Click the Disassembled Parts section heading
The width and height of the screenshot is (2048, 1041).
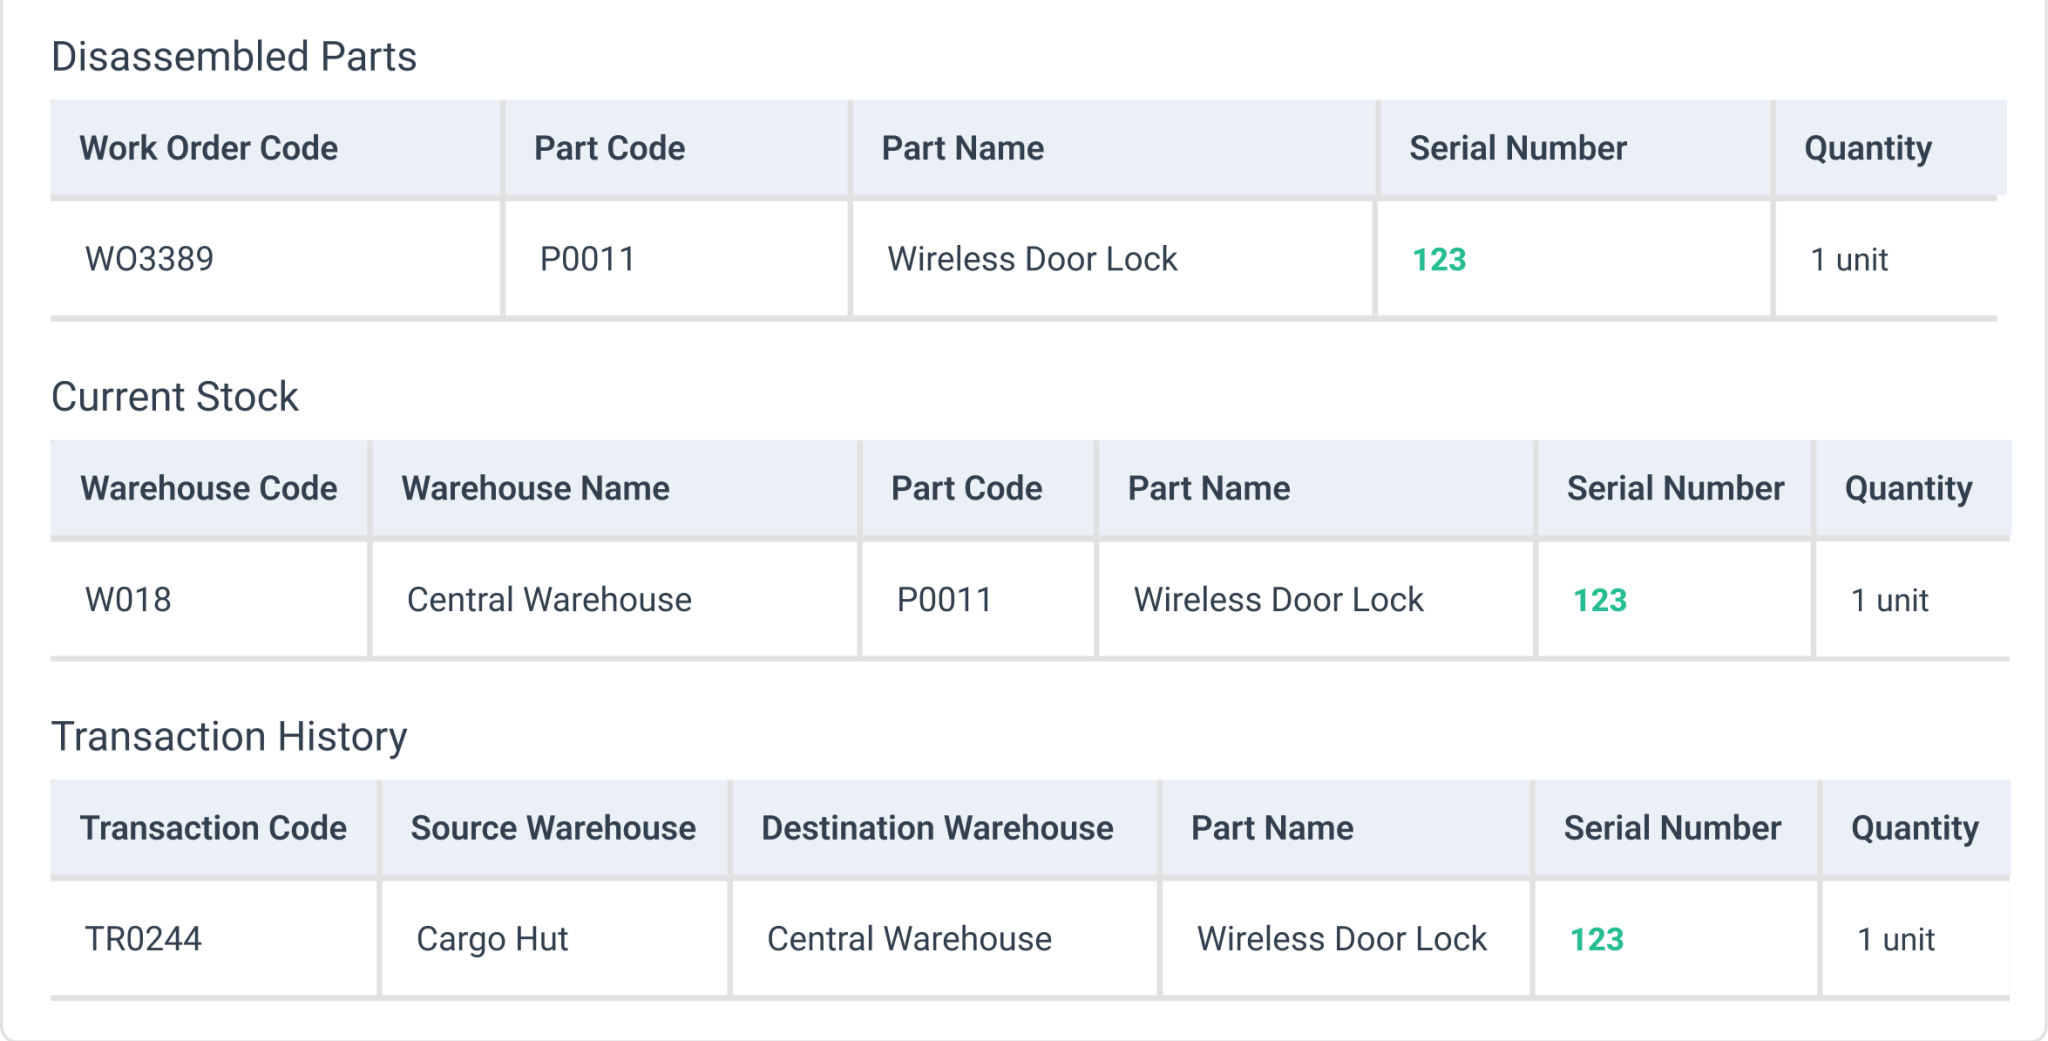pyautogui.click(x=234, y=56)
